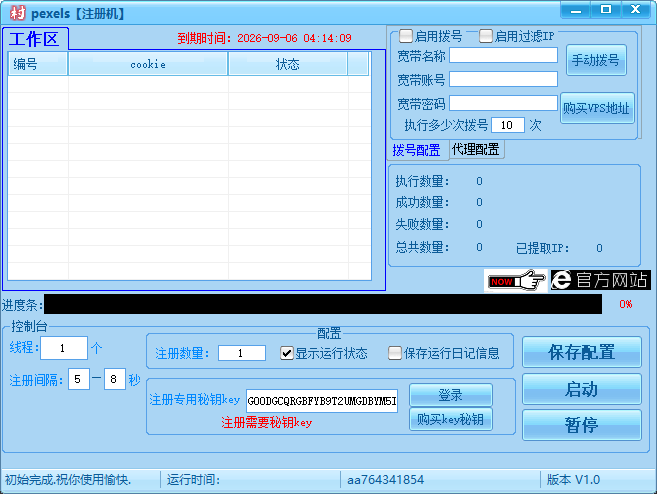Click 购买key秘钥 button
657x494 pixels.
point(450,419)
